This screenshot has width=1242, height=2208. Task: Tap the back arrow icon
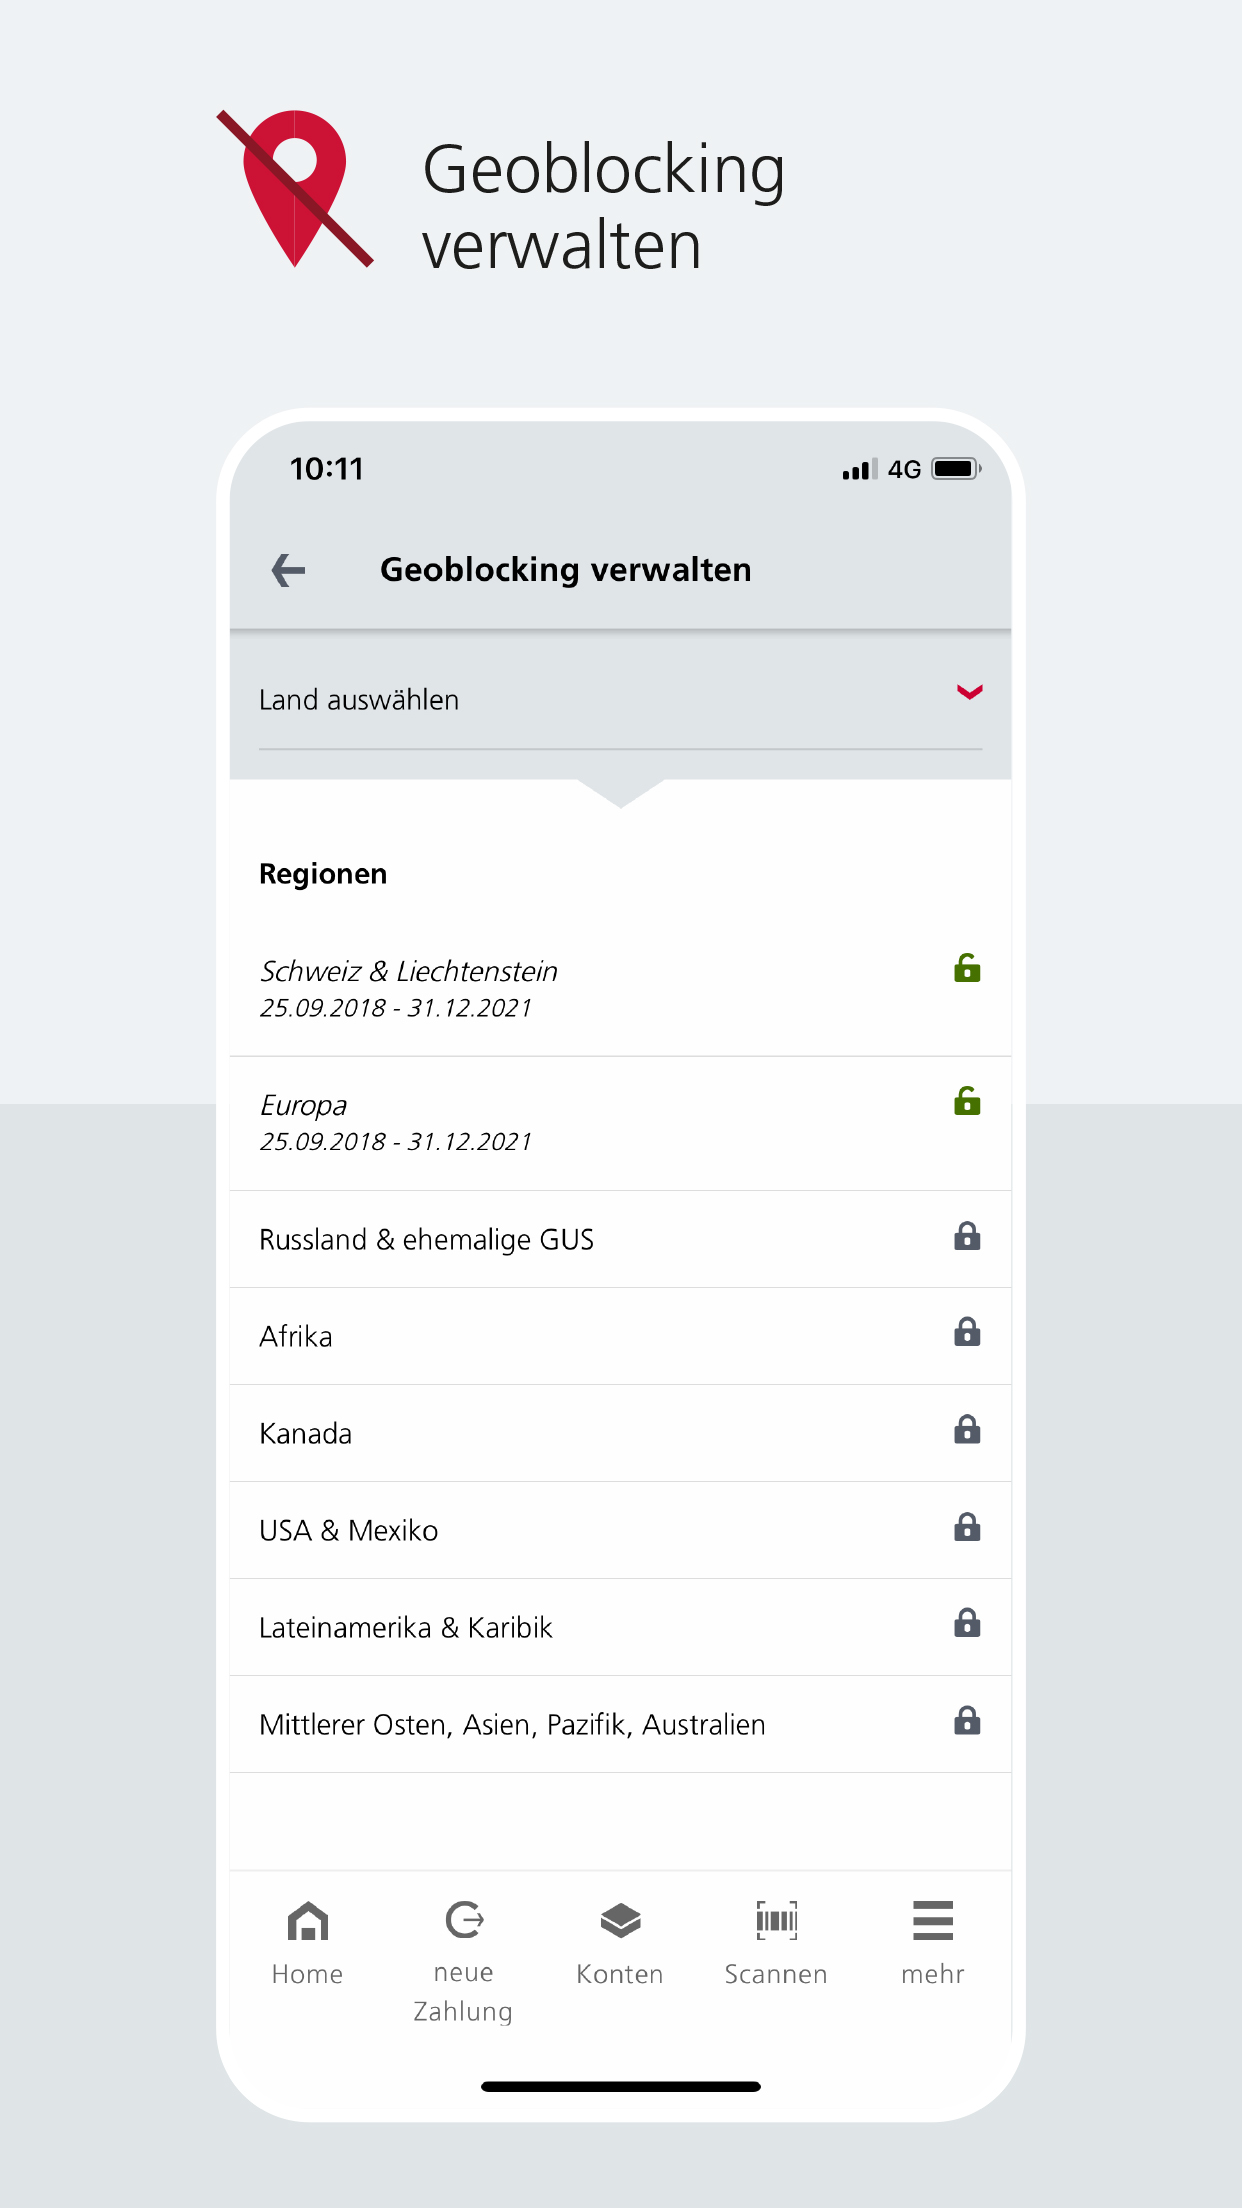(x=288, y=570)
